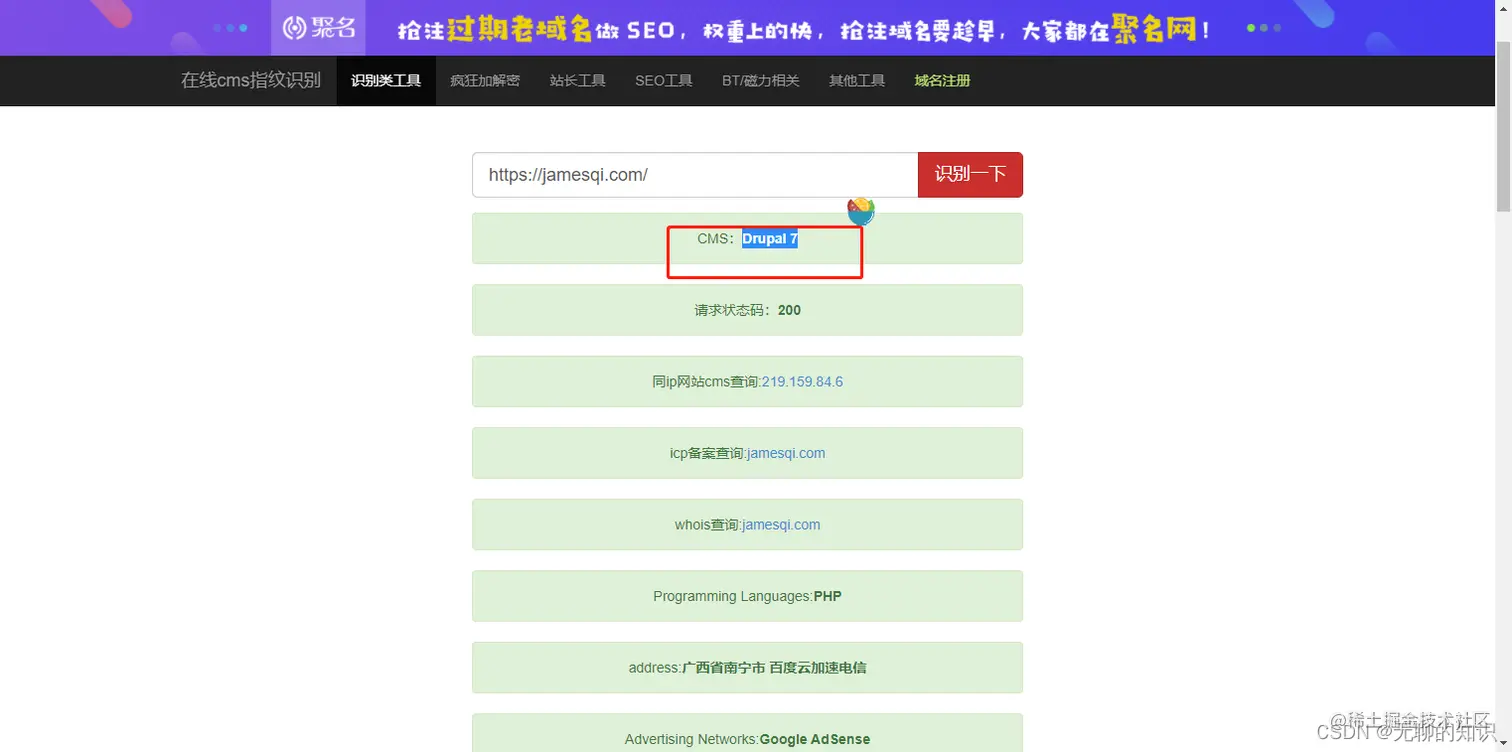Open the 其他工具 menu item
Image resolution: width=1512 pixels, height=752 pixels.
pos(856,80)
